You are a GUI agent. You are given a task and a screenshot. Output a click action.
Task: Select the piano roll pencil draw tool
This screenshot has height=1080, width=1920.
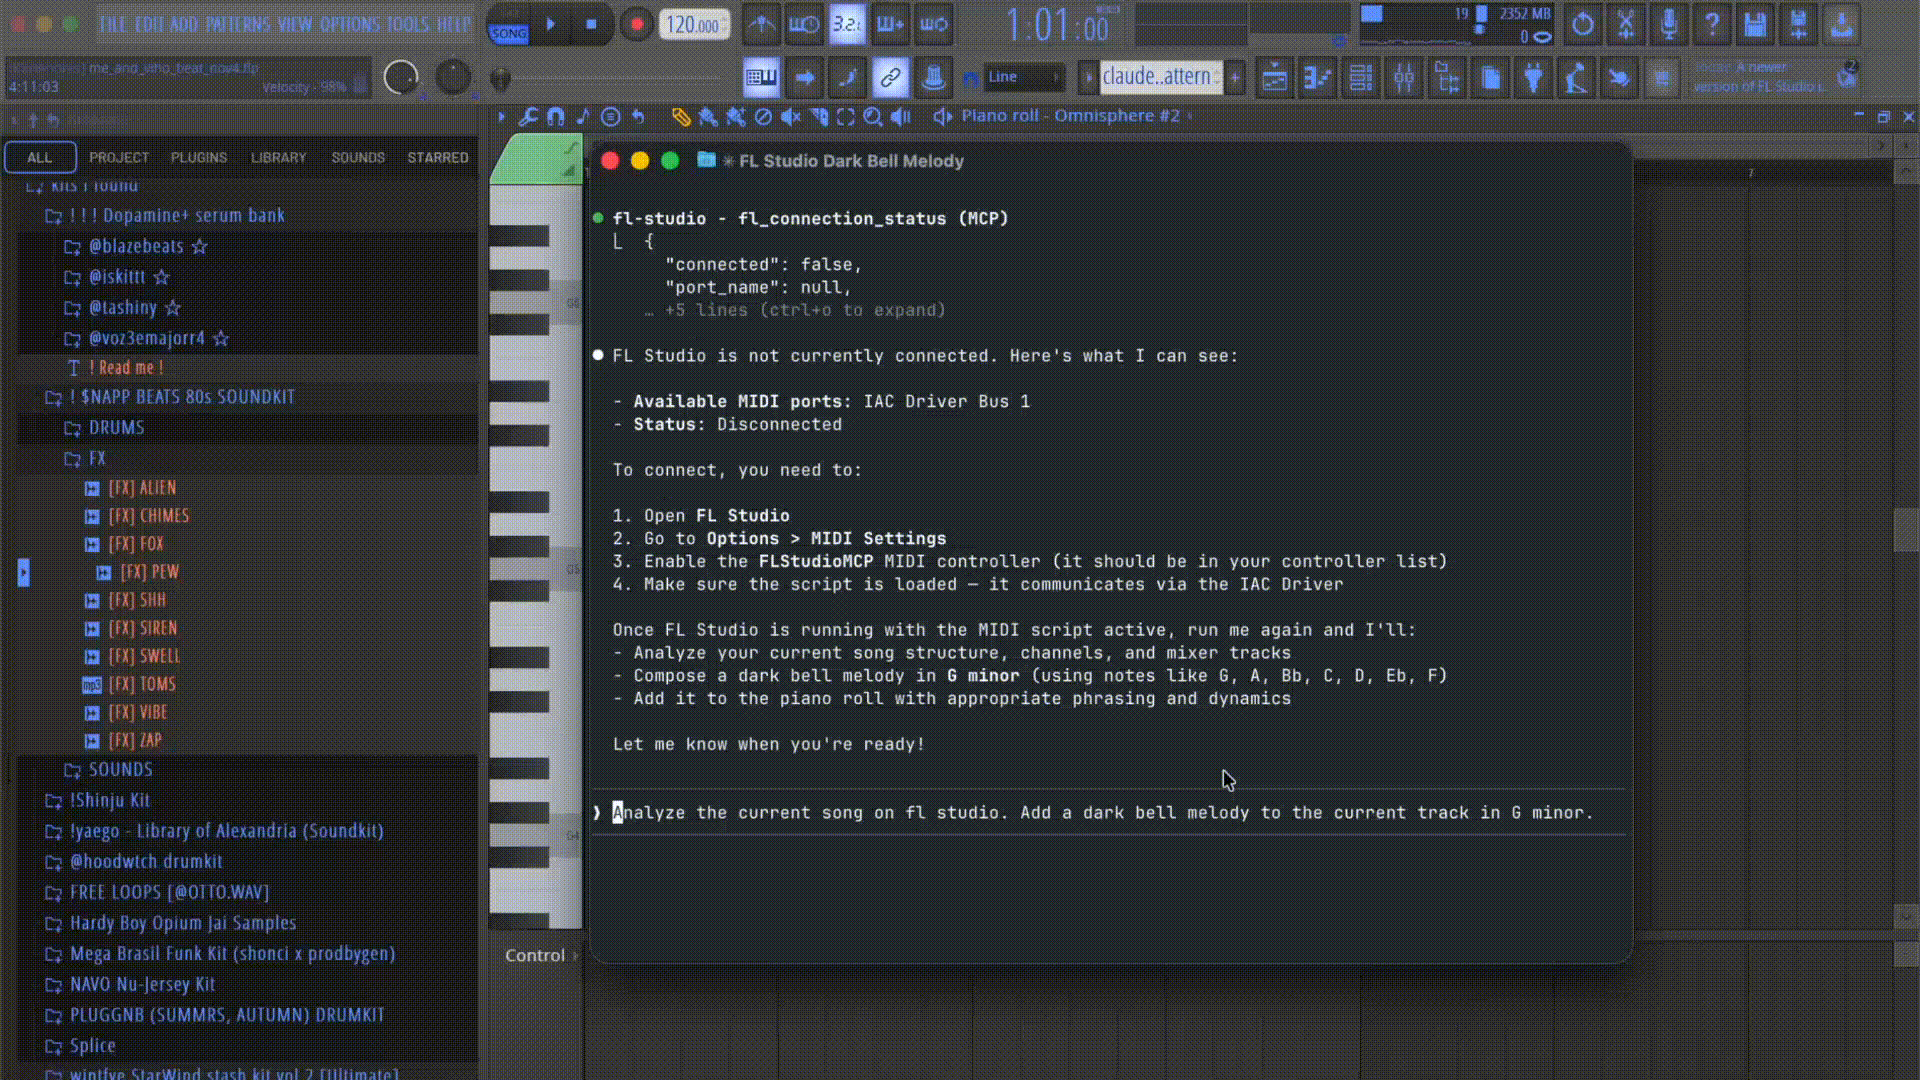coord(681,117)
